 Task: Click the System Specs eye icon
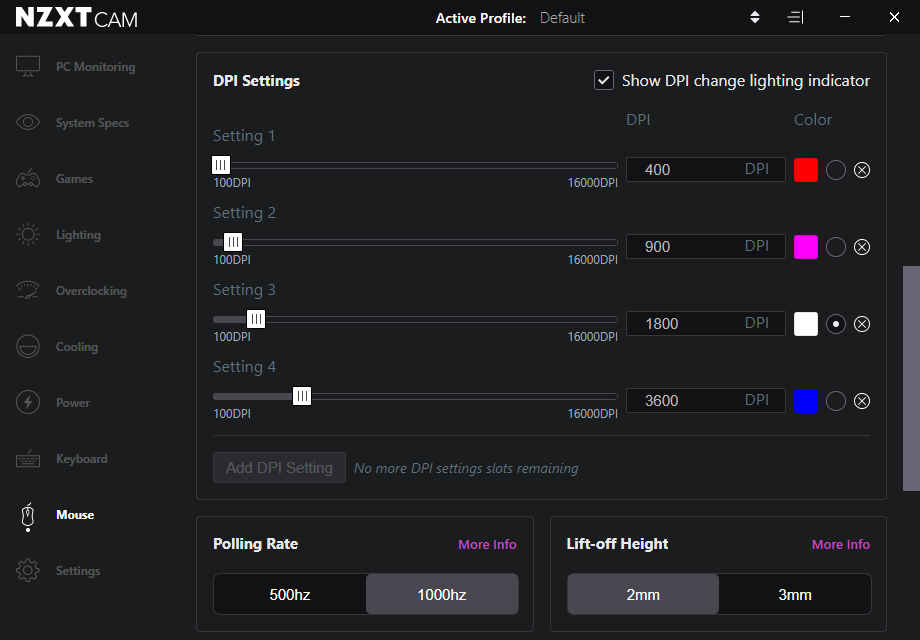pos(28,122)
